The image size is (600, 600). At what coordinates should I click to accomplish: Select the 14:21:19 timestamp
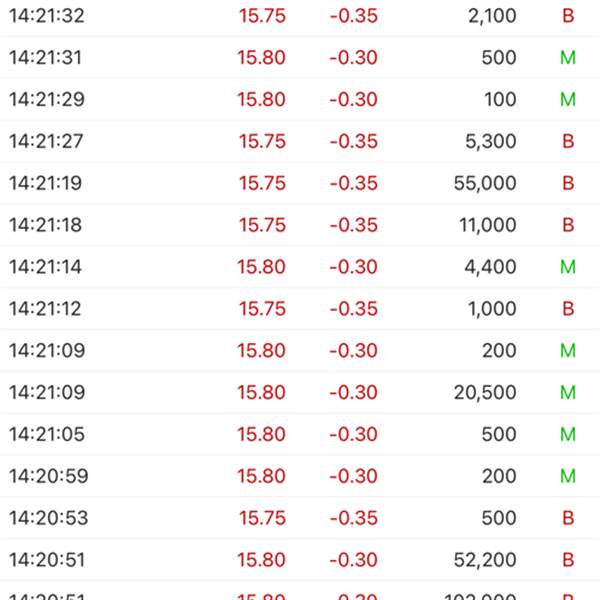(46, 183)
